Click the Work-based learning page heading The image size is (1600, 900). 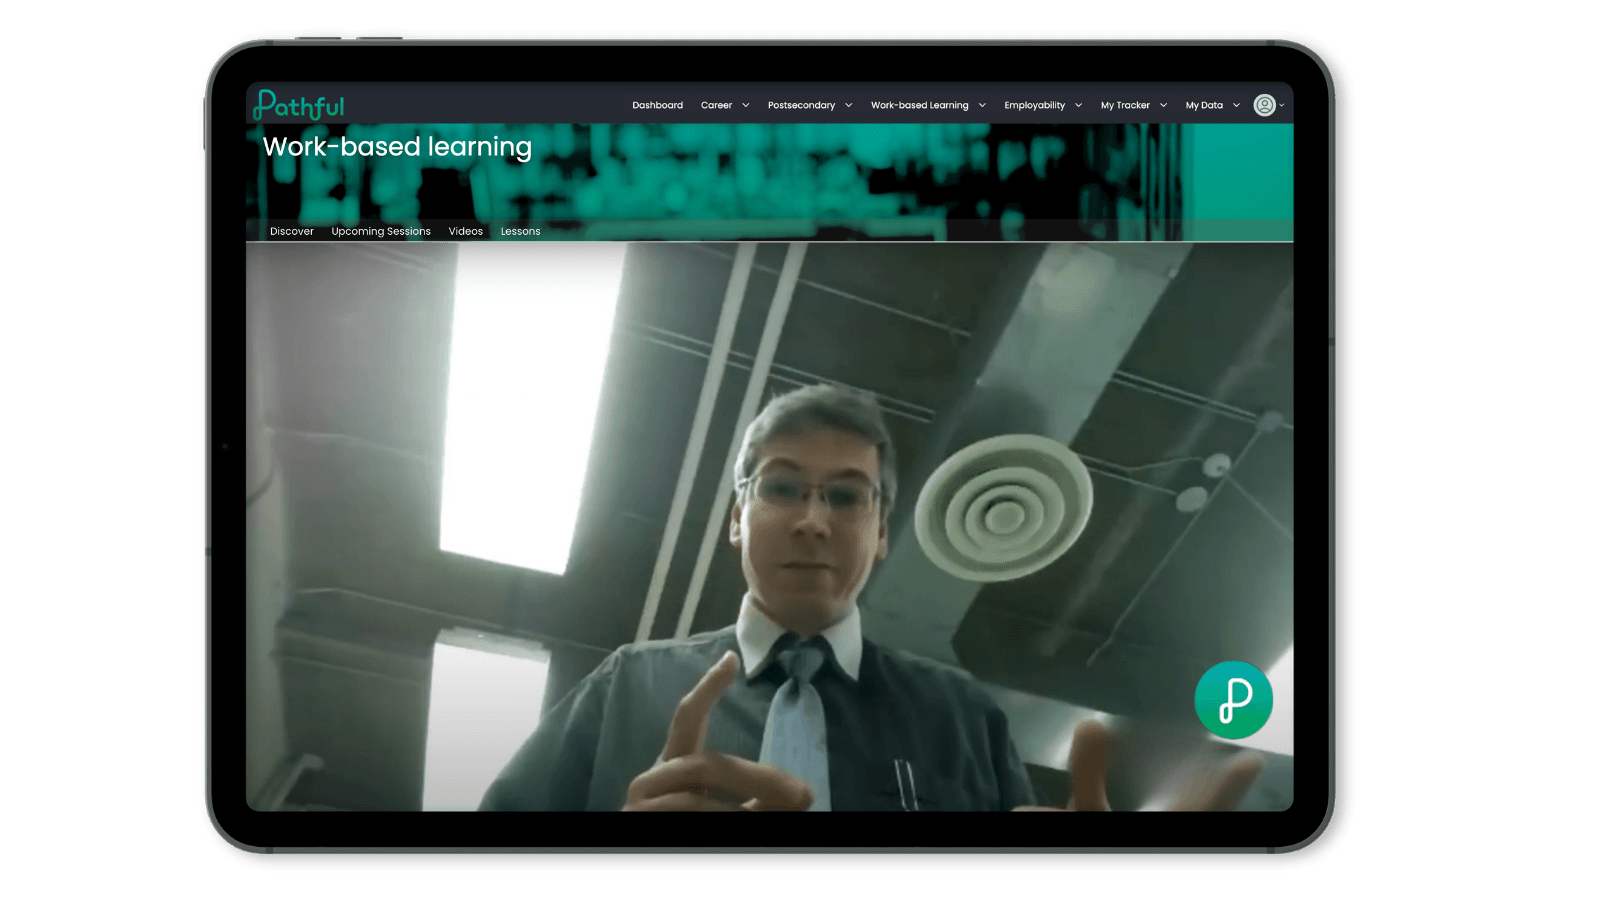[x=397, y=147]
